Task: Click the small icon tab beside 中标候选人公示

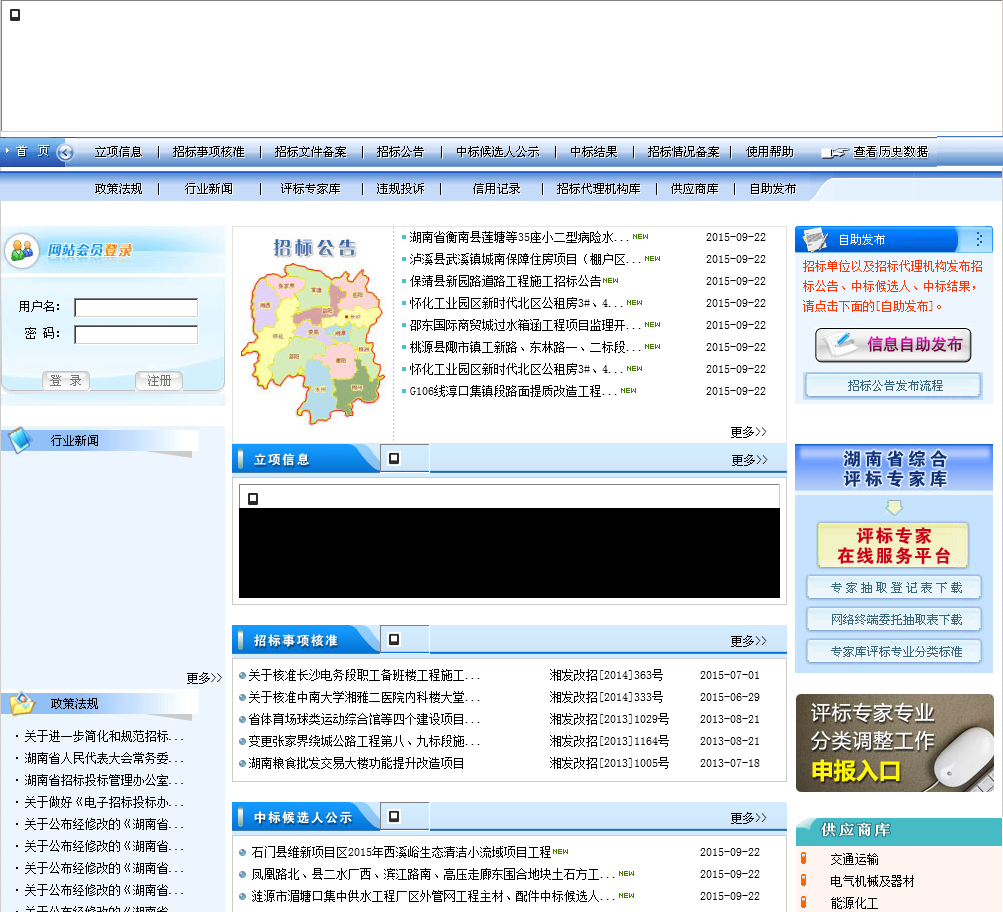Action: pyautogui.click(x=395, y=817)
